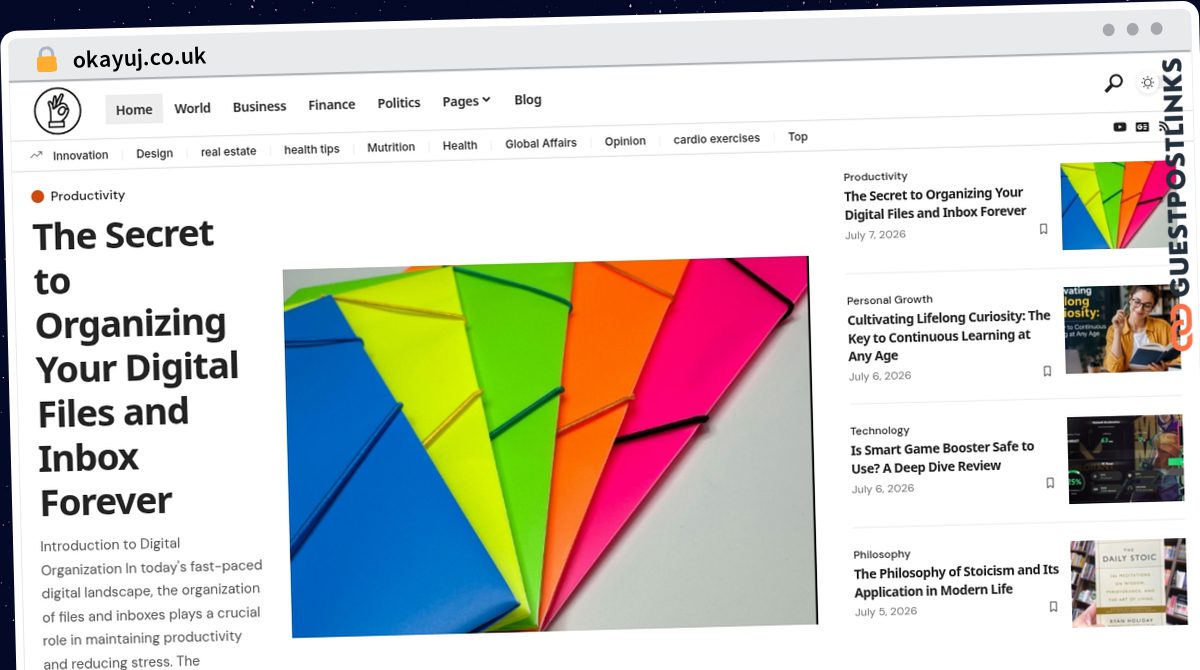Click the July 5, 2026 date text
Viewport: 1200px width, 670px height.
[885, 612]
